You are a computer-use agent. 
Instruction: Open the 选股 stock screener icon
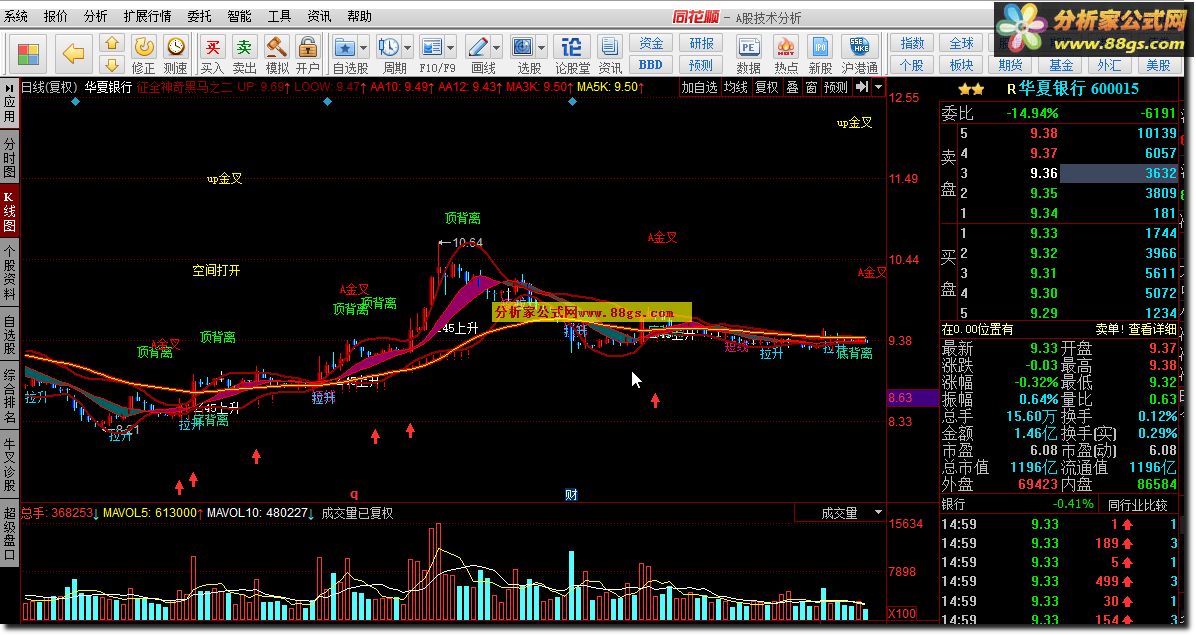tap(522, 47)
